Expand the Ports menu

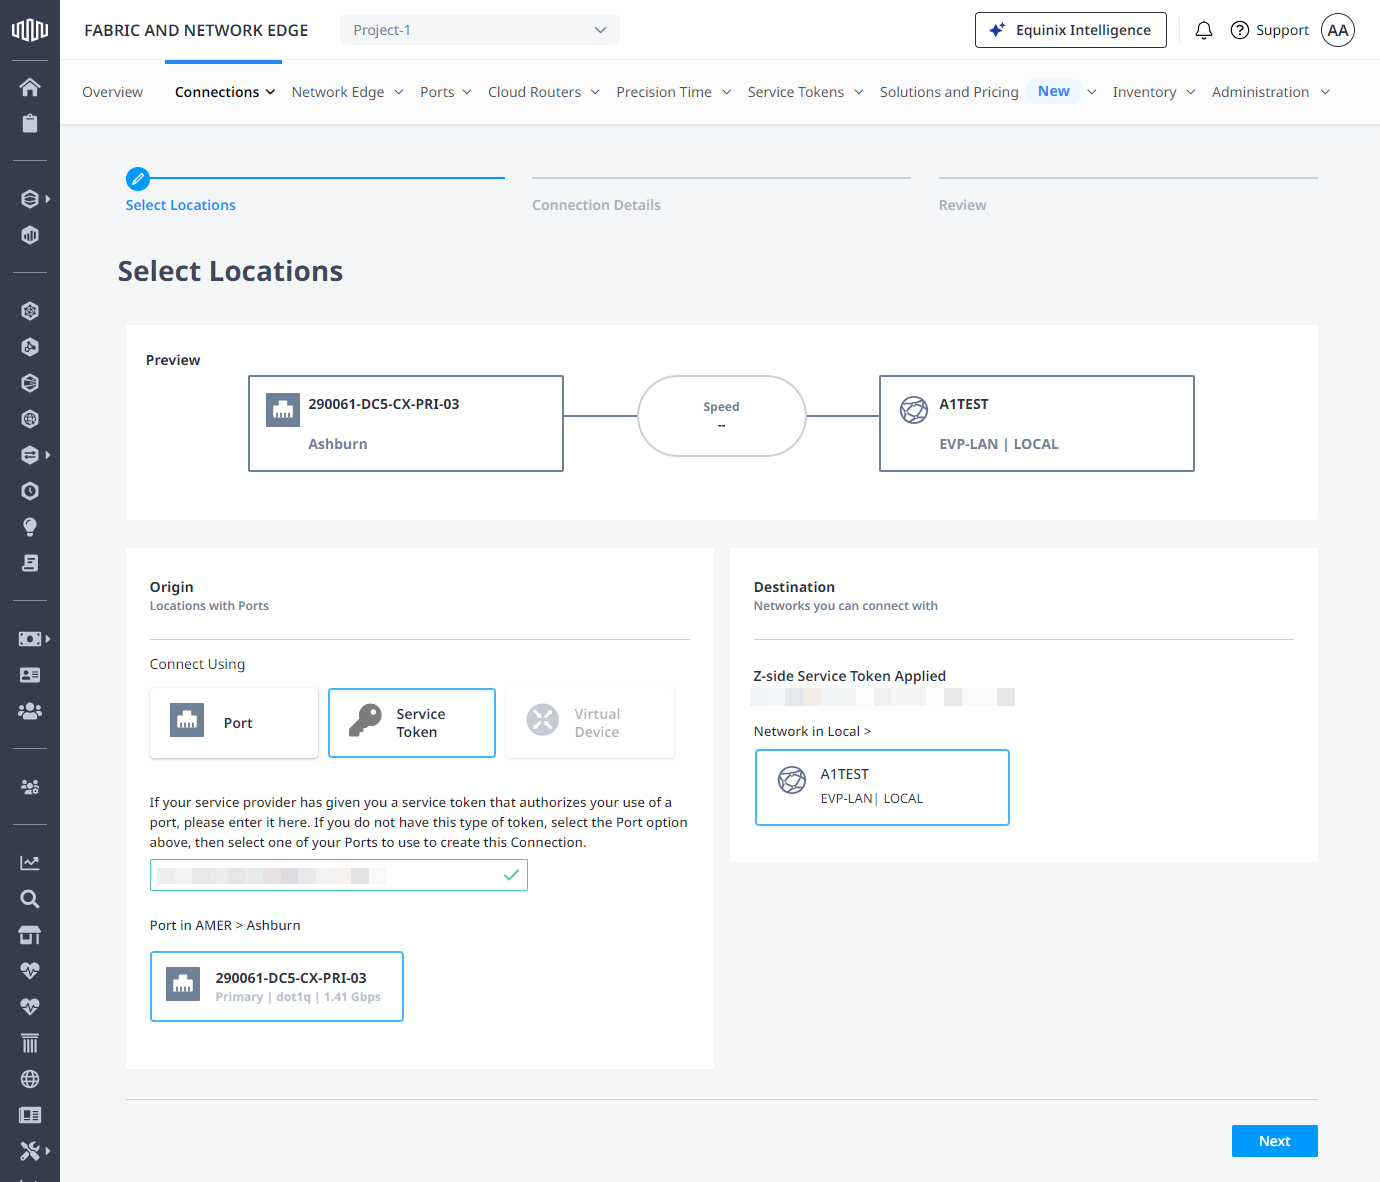click(x=446, y=92)
